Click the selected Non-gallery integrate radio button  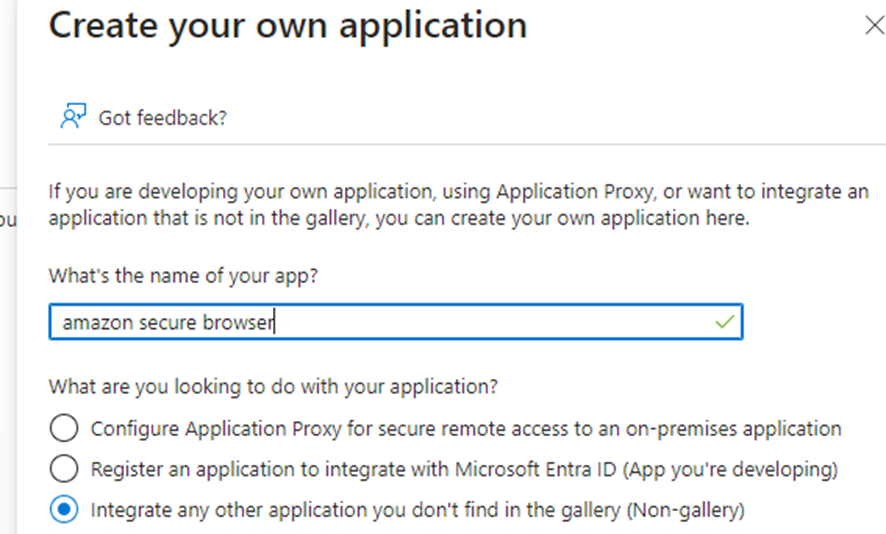coord(64,509)
